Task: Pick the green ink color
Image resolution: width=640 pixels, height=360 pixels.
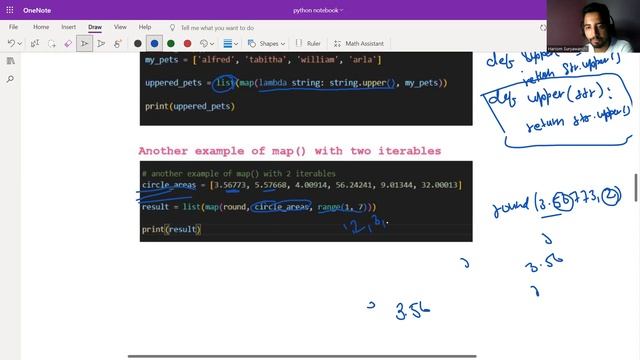Action: [171, 43]
